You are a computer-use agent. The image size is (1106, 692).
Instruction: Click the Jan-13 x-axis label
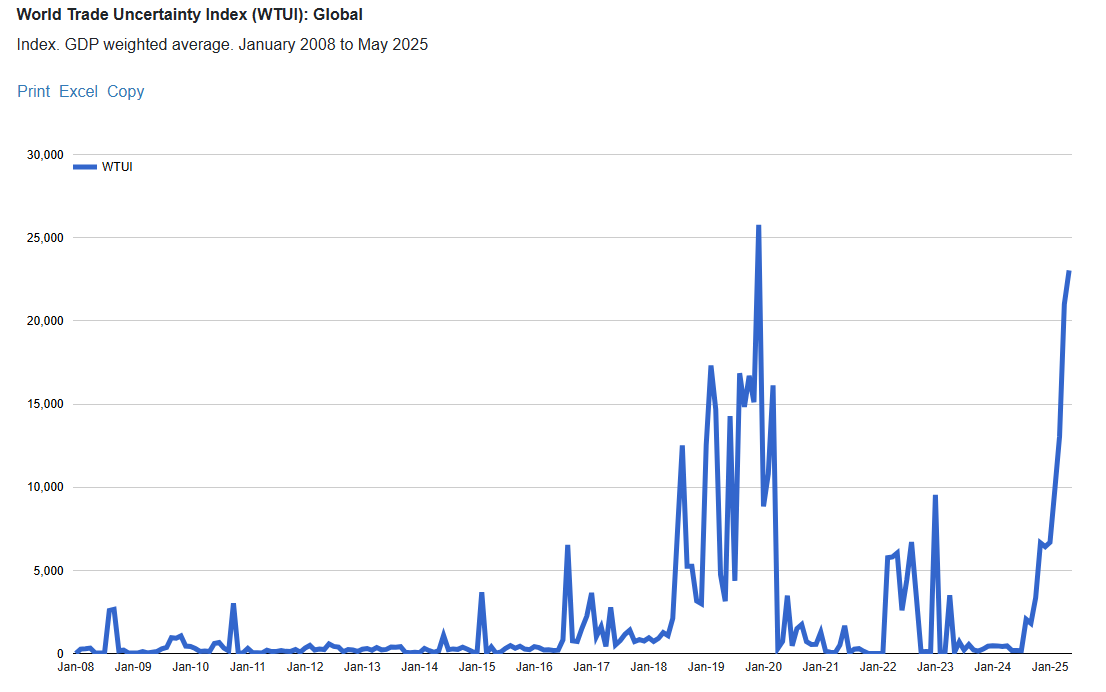coord(362,667)
